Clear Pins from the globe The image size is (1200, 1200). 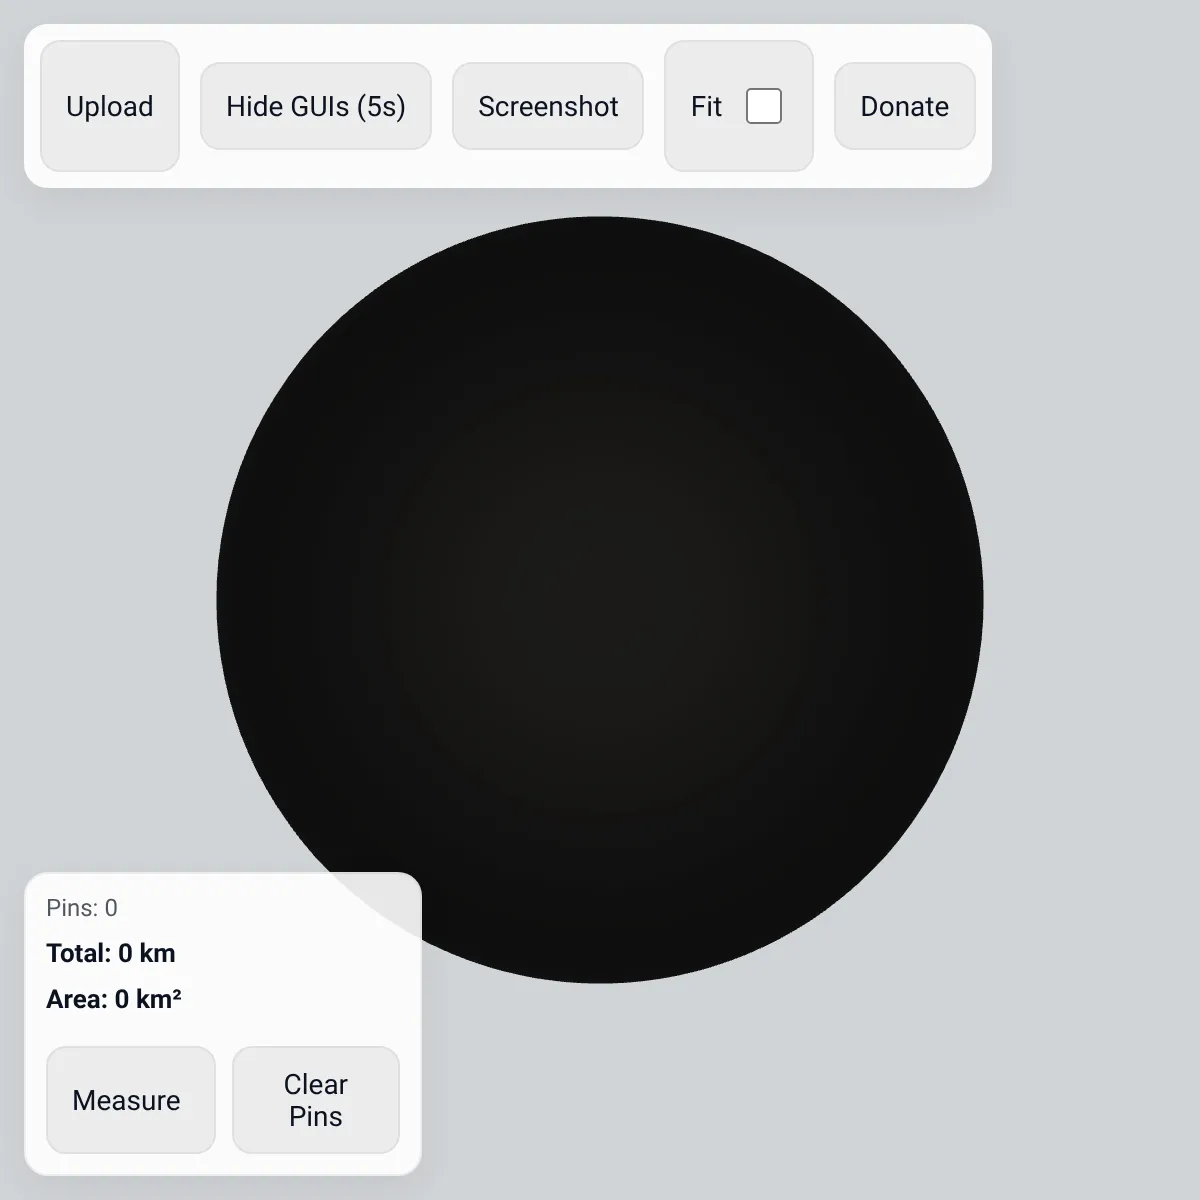316,1100
